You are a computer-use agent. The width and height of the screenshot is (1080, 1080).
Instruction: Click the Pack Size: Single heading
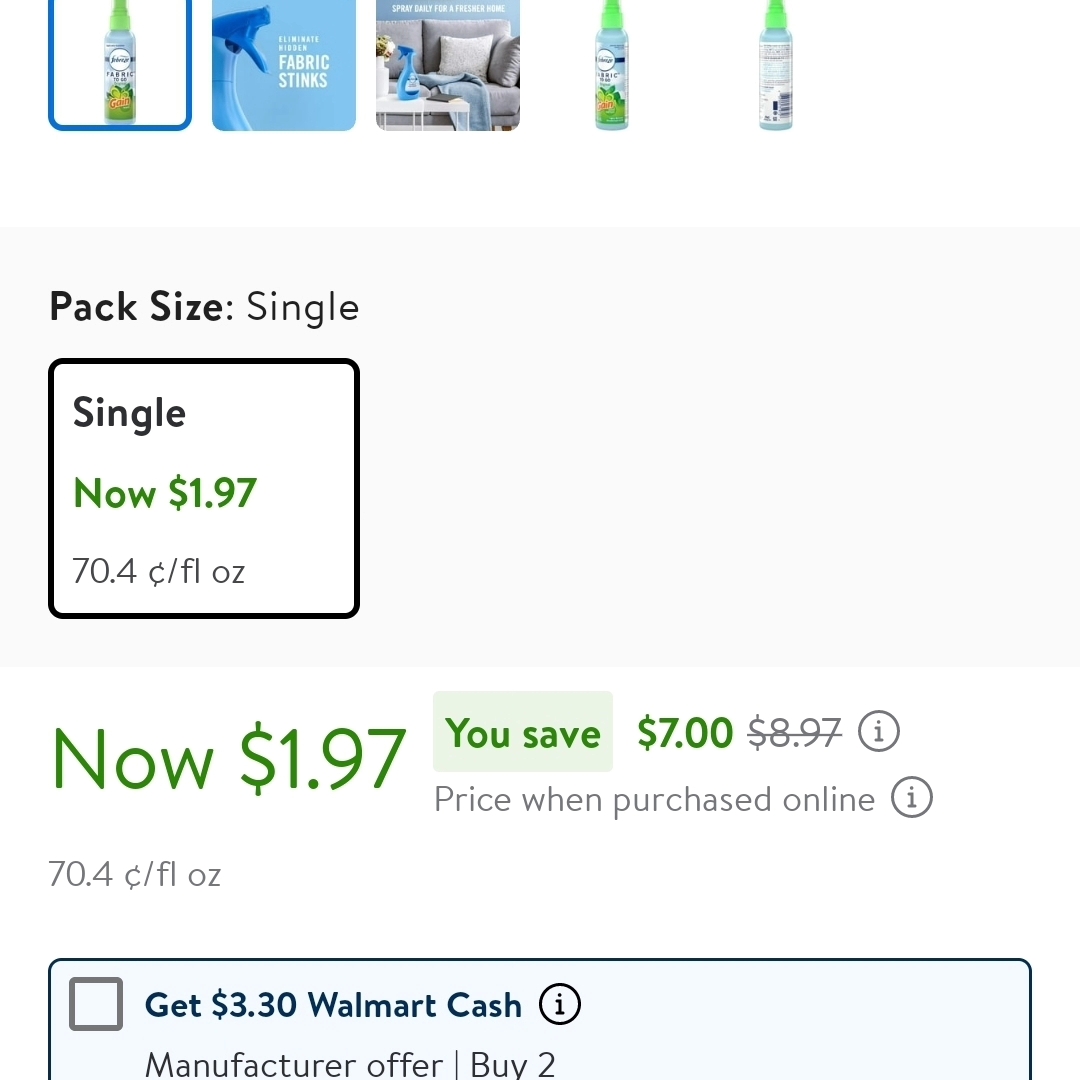[204, 307]
